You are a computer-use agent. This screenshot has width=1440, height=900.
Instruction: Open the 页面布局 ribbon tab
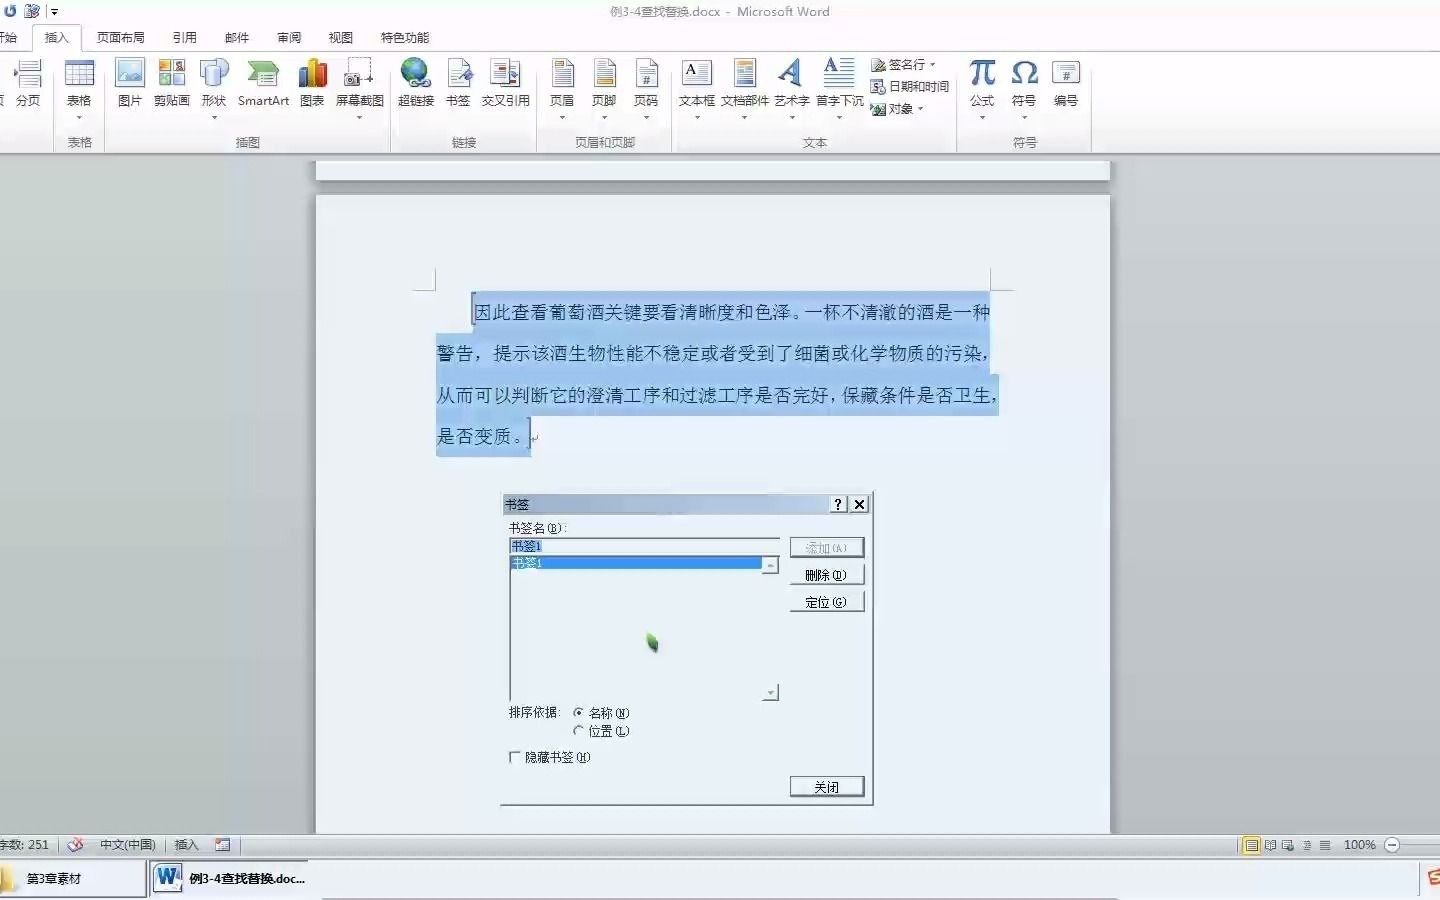[121, 38]
